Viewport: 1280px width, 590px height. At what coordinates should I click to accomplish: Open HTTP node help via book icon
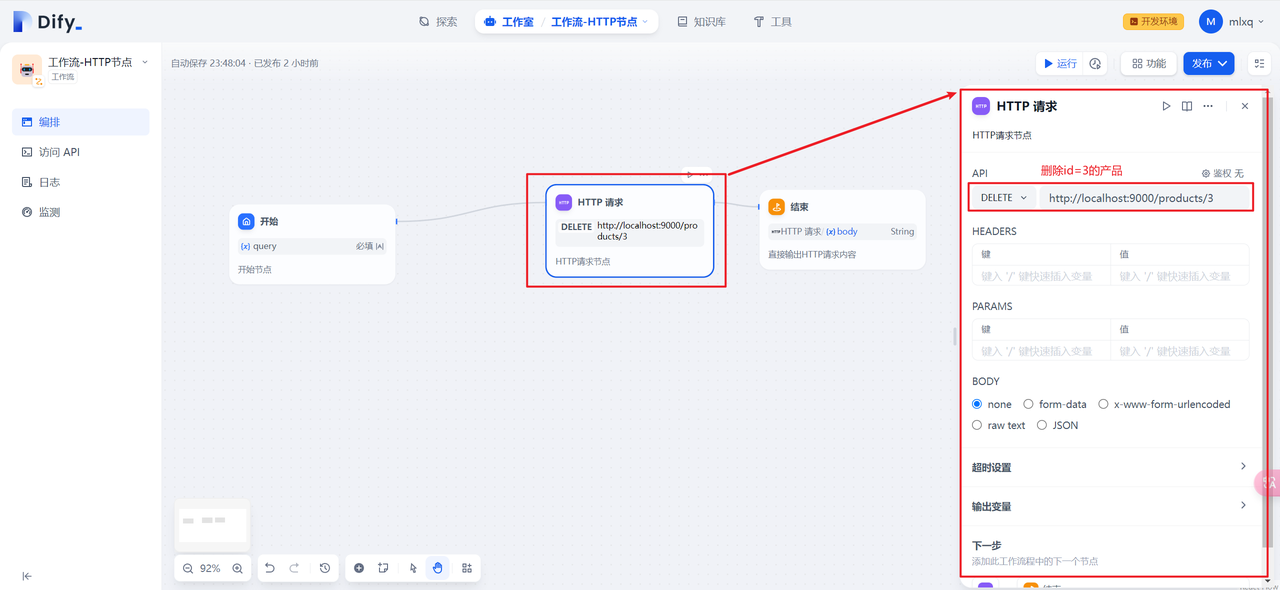[x=1186, y=105]
